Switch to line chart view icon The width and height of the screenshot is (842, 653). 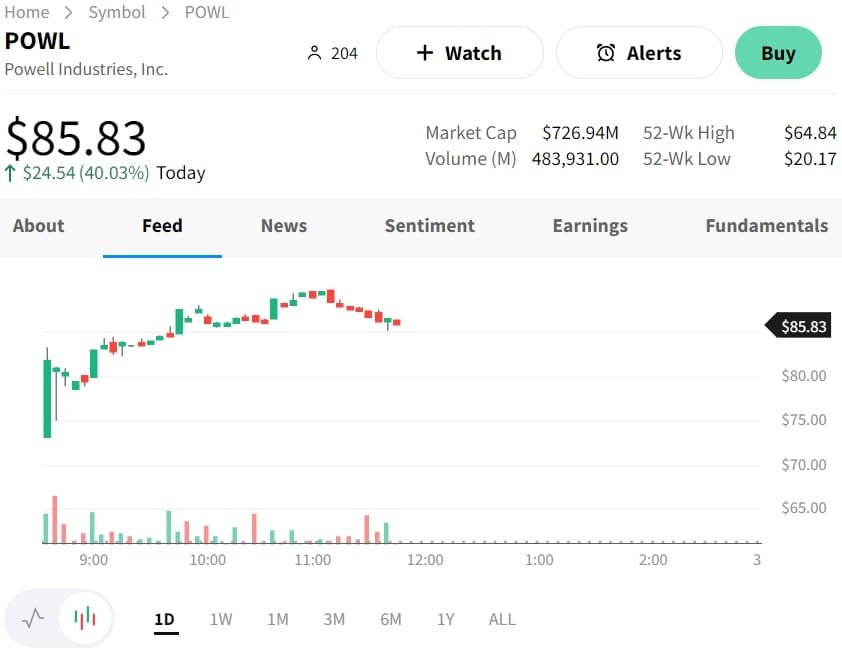pyautogui.click(x=33, y=618)
